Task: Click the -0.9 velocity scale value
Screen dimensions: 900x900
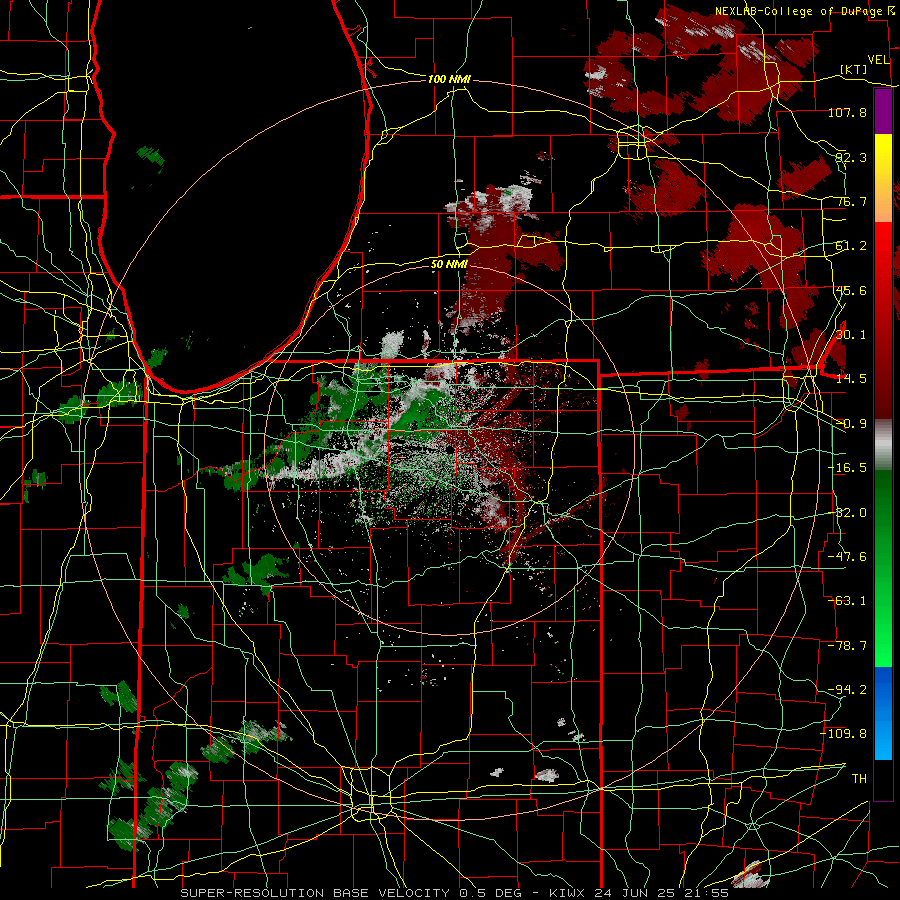Action: [851, 424]
